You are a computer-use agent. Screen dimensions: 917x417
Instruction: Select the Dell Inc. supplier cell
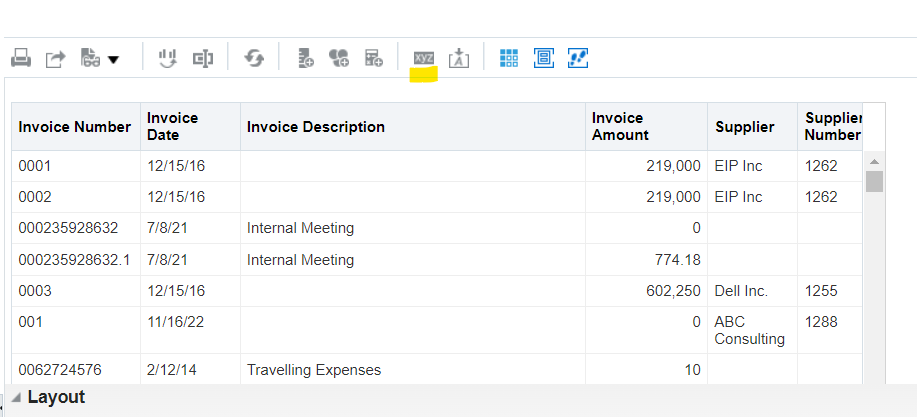click(x=741, y=291)
